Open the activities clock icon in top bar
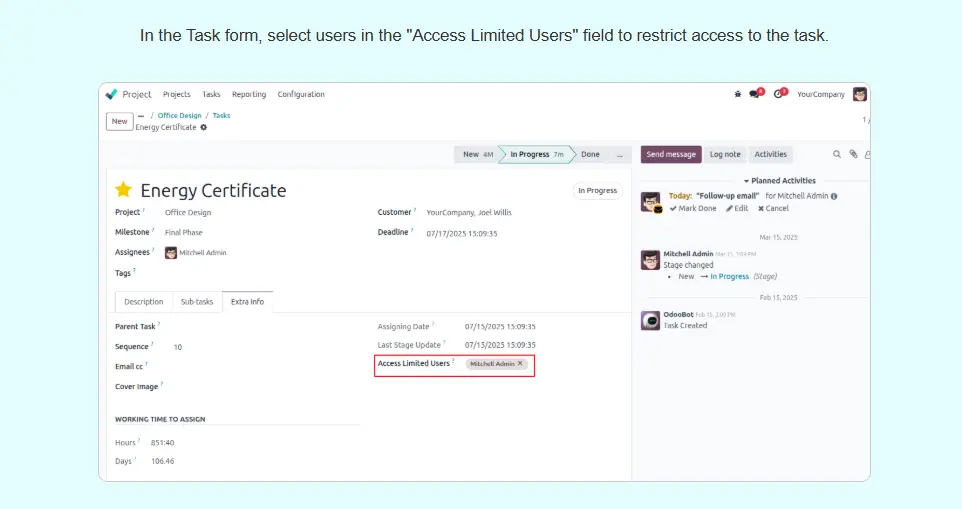This screenshot has height=509, width=962. 779,94
